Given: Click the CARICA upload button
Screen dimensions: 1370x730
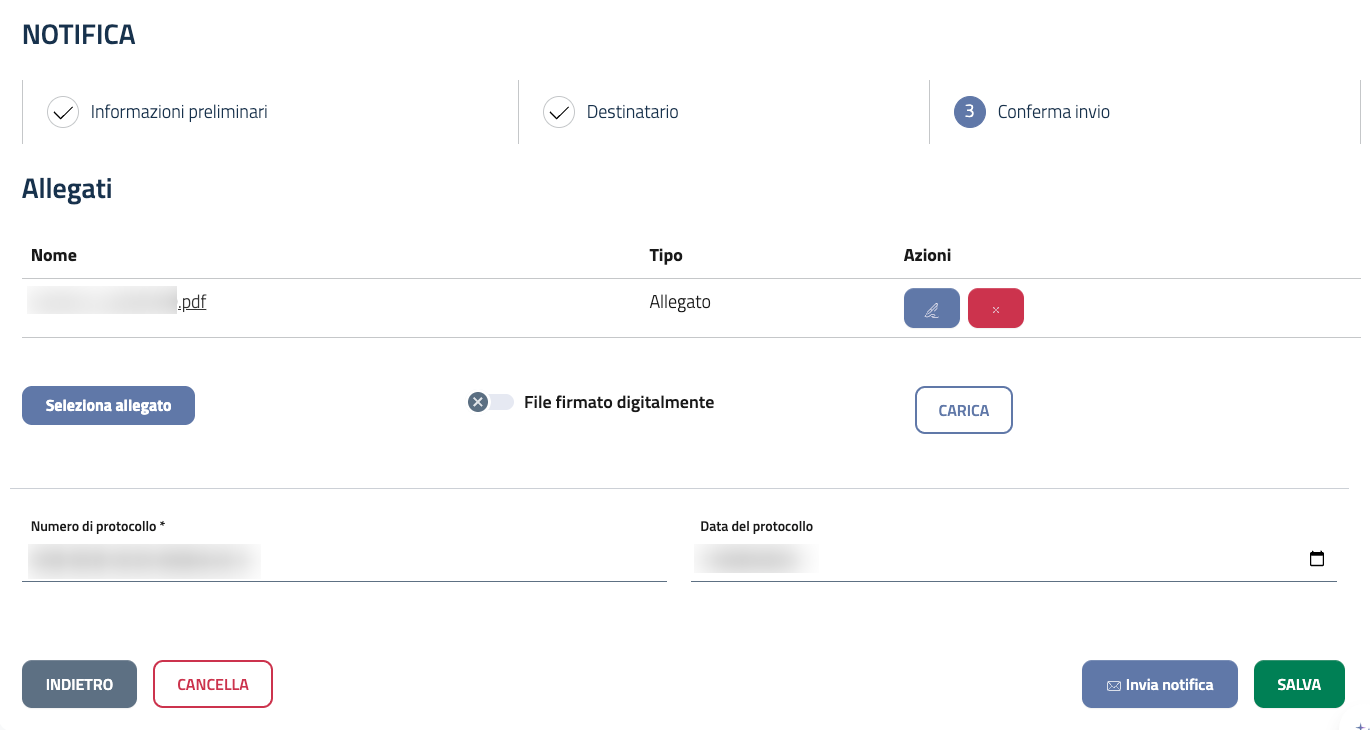Looking at the screenshot, I should [963, 410].
